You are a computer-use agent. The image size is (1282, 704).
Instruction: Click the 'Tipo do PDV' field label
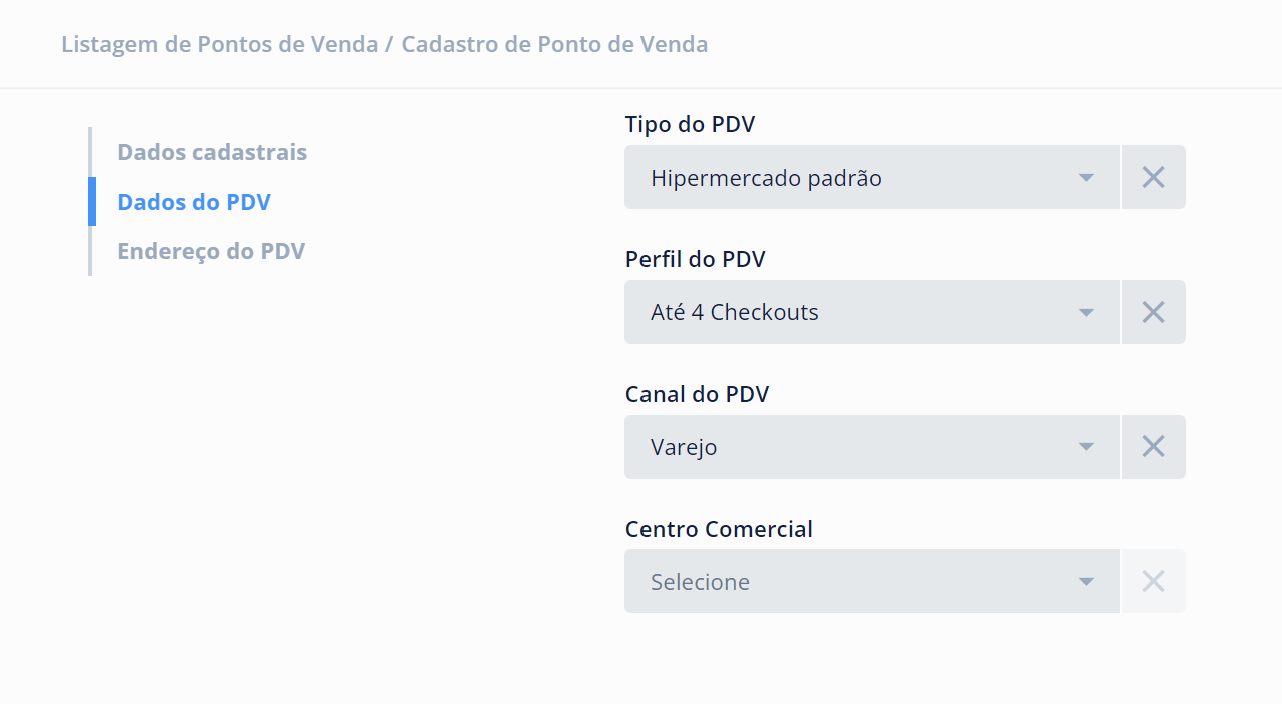pyautogui.click(x=690, y=124)
